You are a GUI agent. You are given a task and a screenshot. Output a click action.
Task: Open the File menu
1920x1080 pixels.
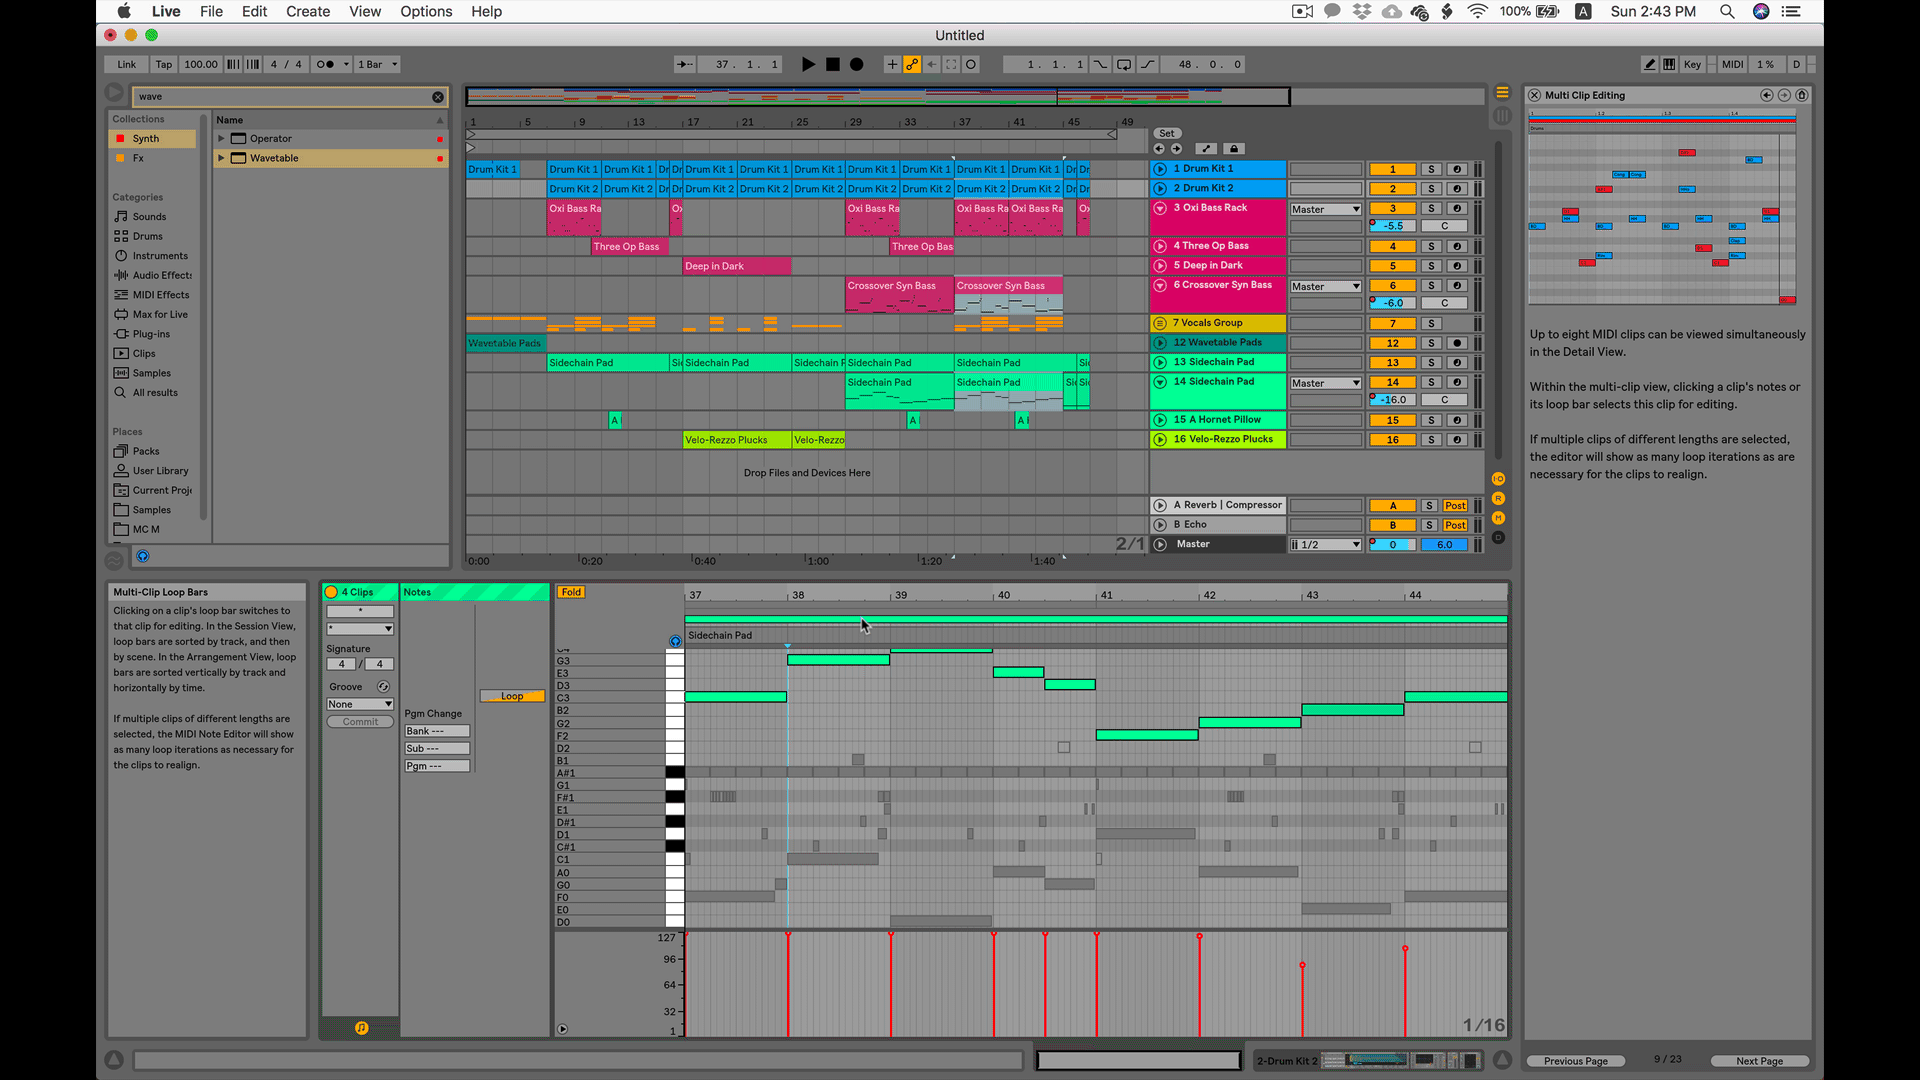pyautogui.click(x=211, y=11)
